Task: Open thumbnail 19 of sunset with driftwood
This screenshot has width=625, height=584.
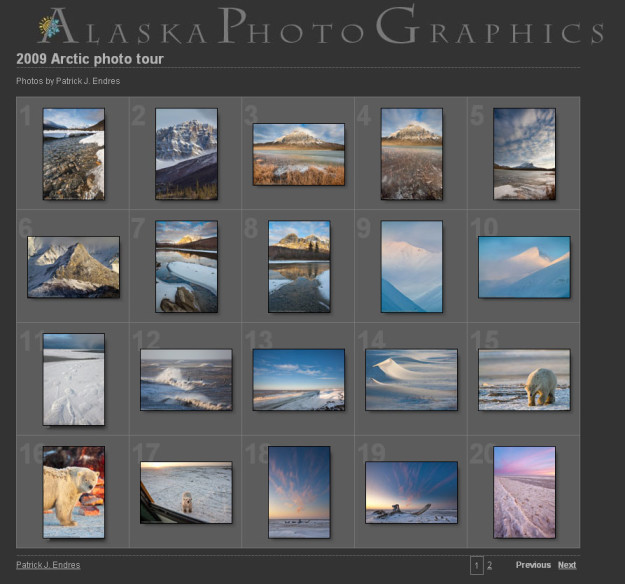Action: (411, 492)
